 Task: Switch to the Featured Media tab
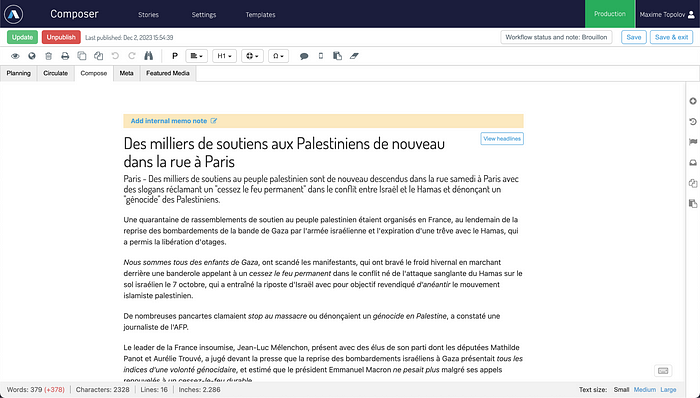(168, 73)
